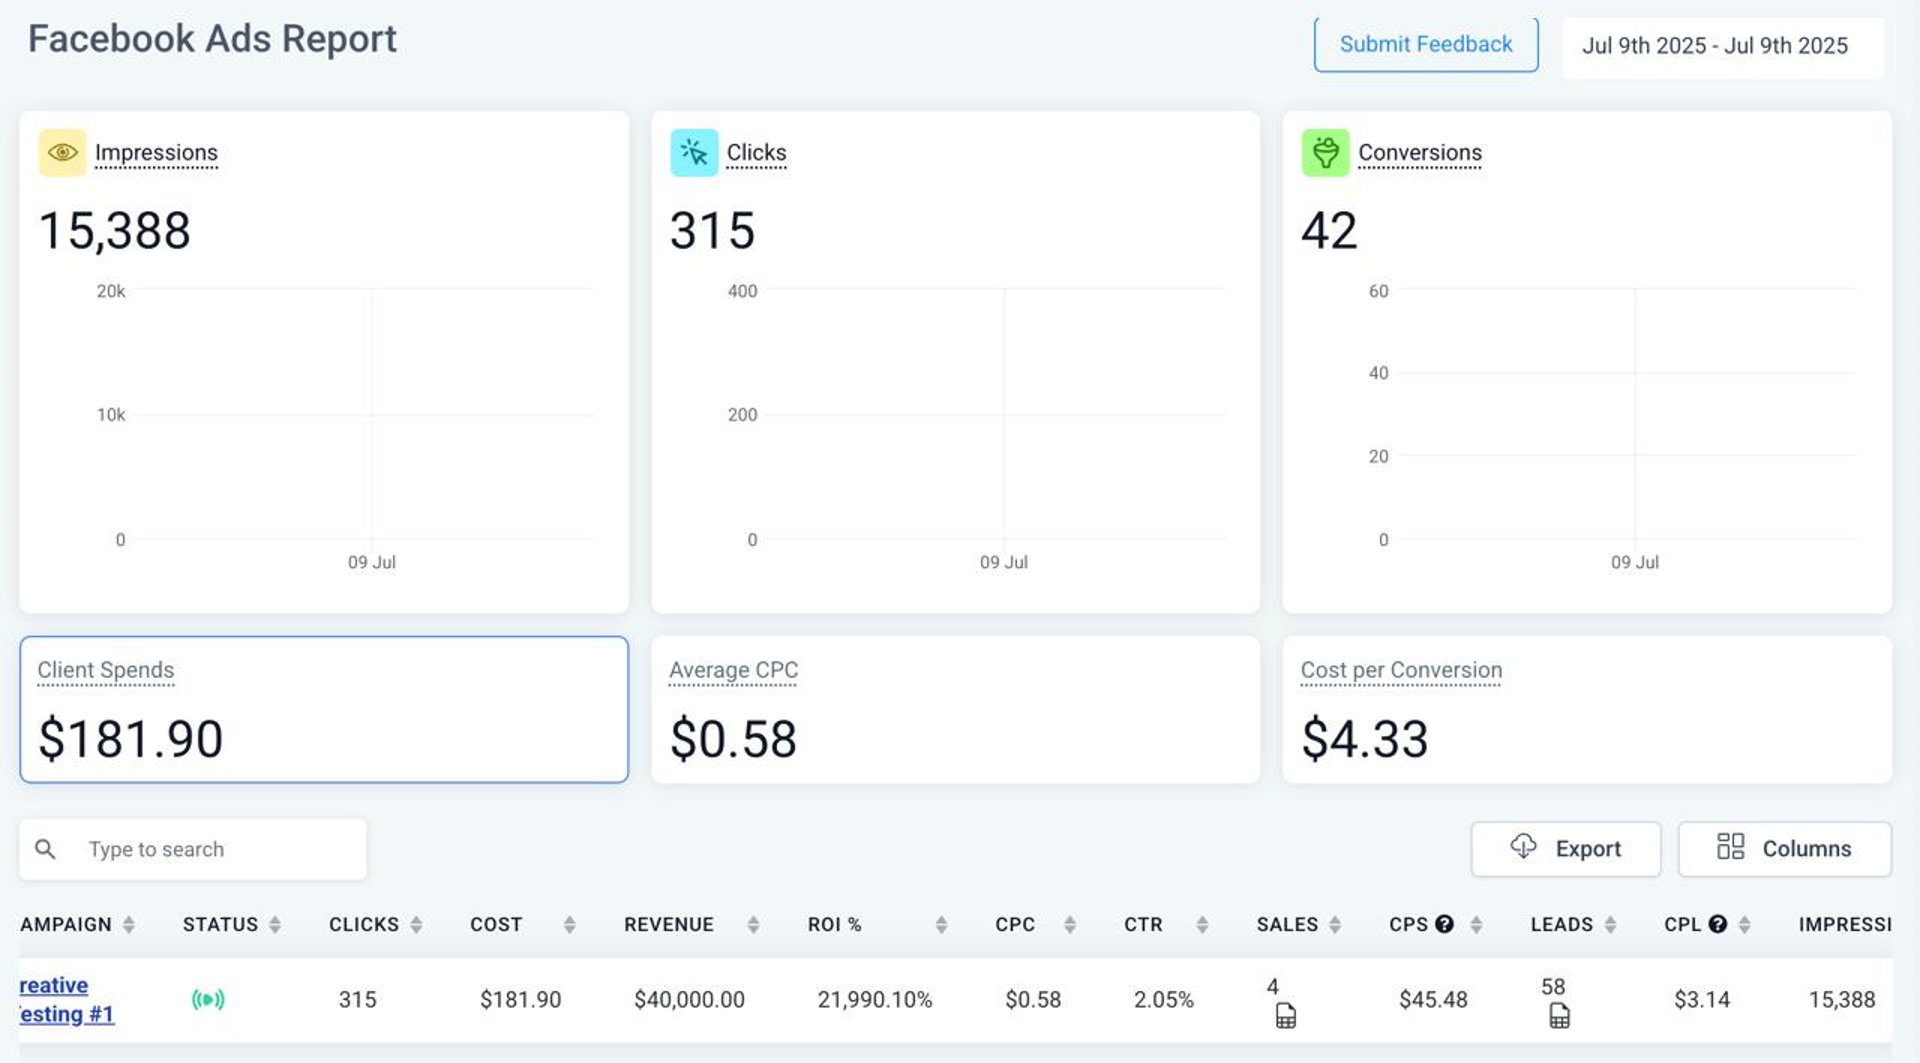Click the CPS help question icon
The height and width of the screenshot is (1063, 1920).
pos(1444,924)
